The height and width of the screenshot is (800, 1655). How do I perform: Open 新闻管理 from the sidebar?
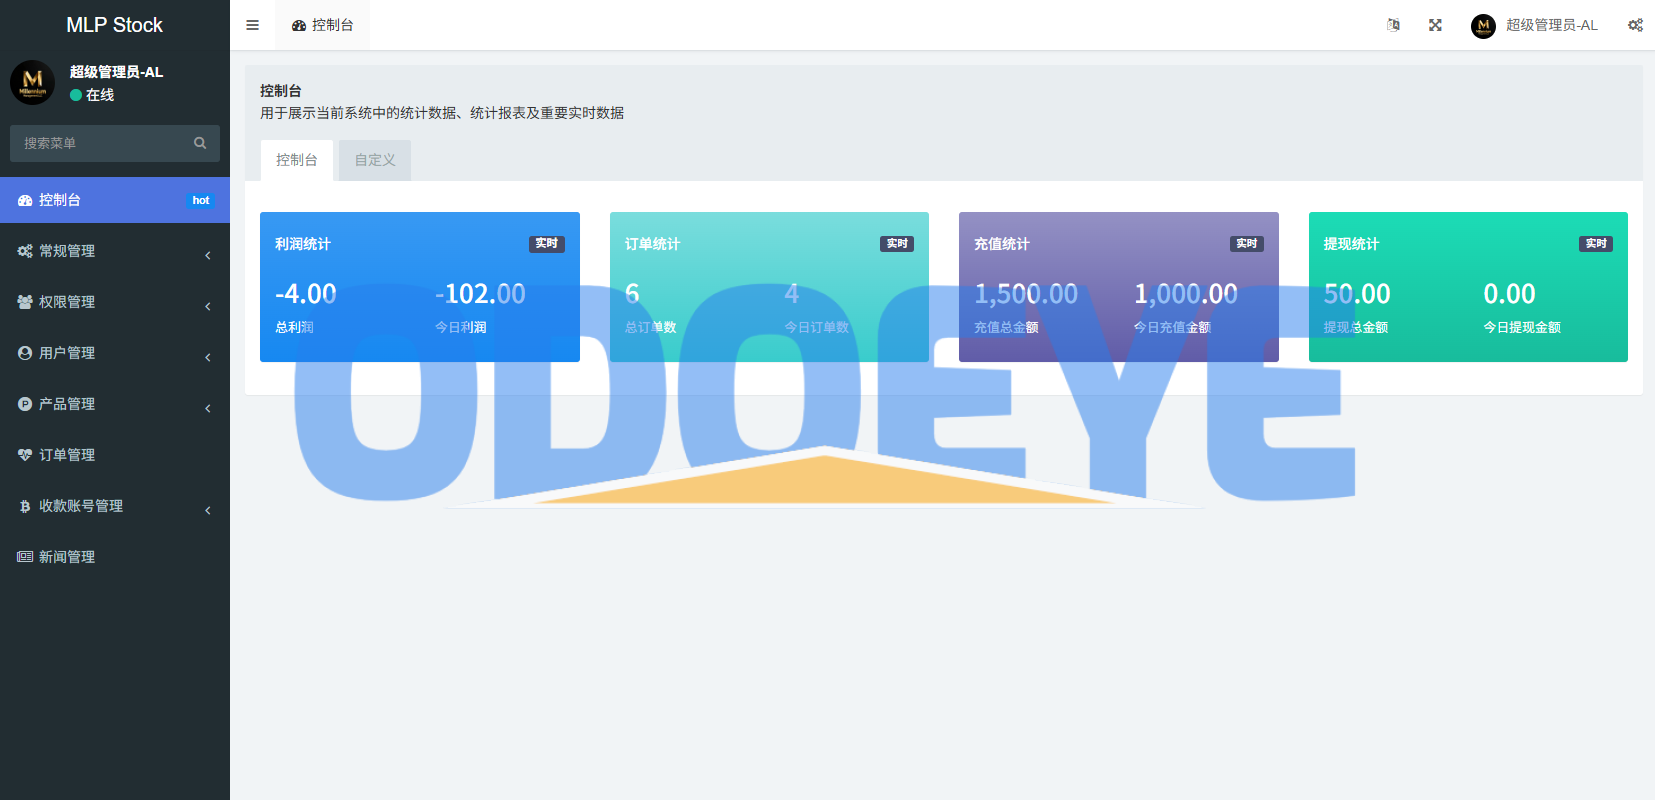click(x=67, y=557)
